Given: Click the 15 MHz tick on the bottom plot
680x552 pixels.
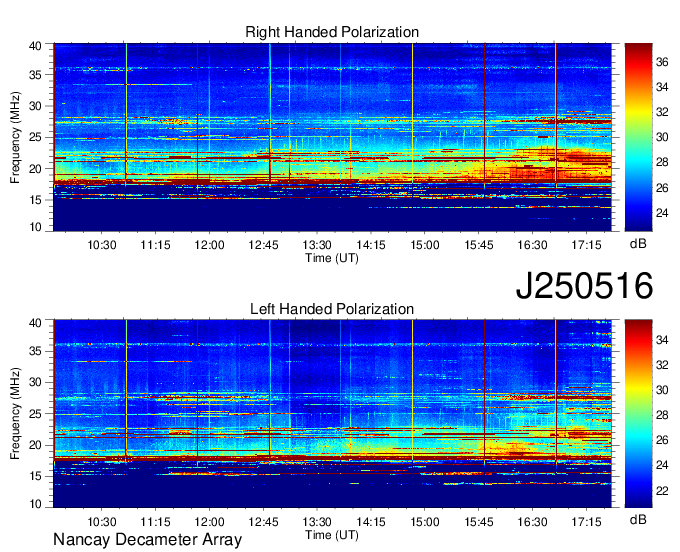Looking at the screenshot, I should (x=35, y=476).
